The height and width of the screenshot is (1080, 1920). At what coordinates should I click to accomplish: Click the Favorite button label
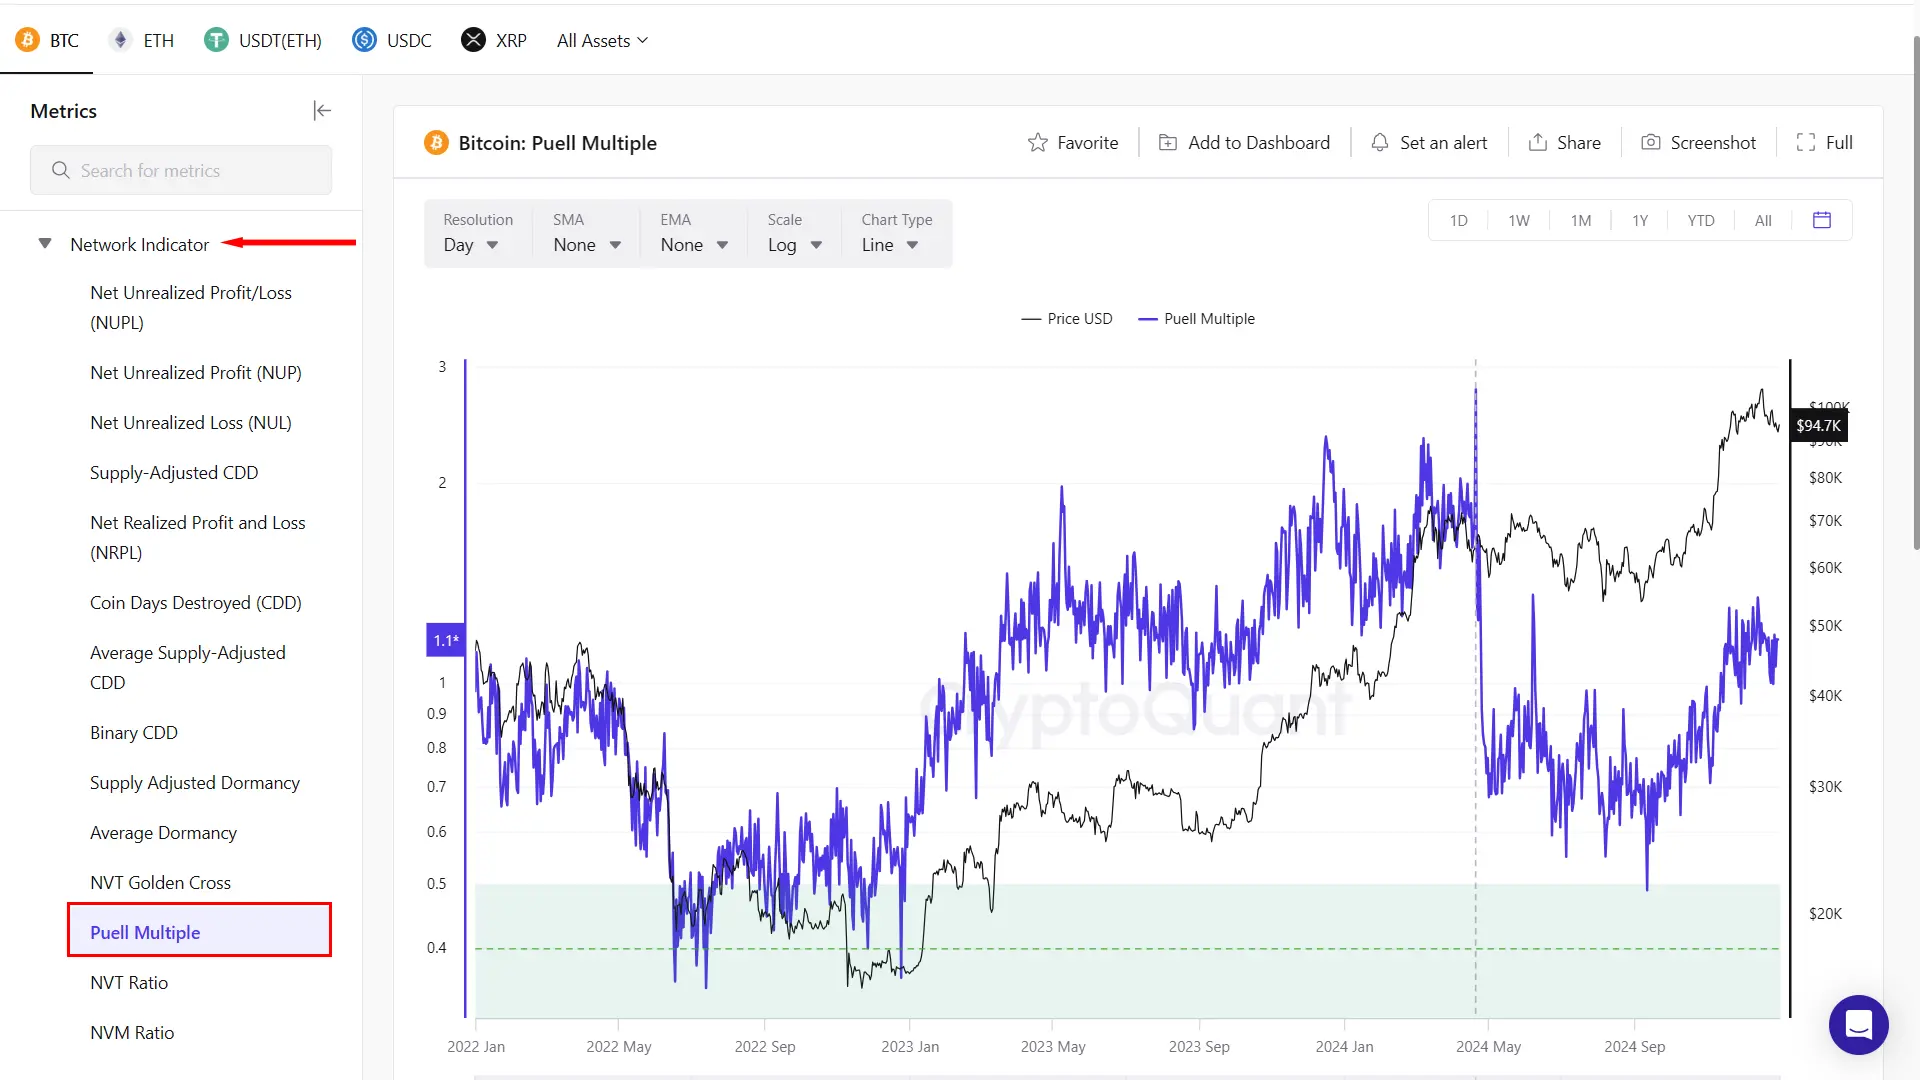pyautogui.click(x=1087, y=142)
